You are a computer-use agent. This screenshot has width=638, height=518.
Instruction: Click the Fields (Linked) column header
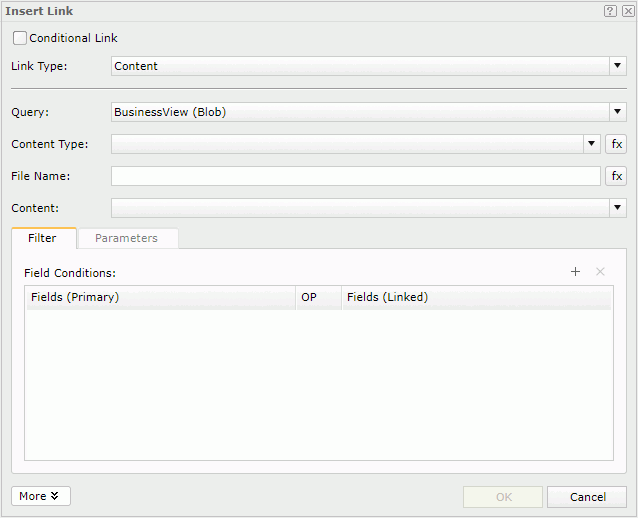pos(475,297)
